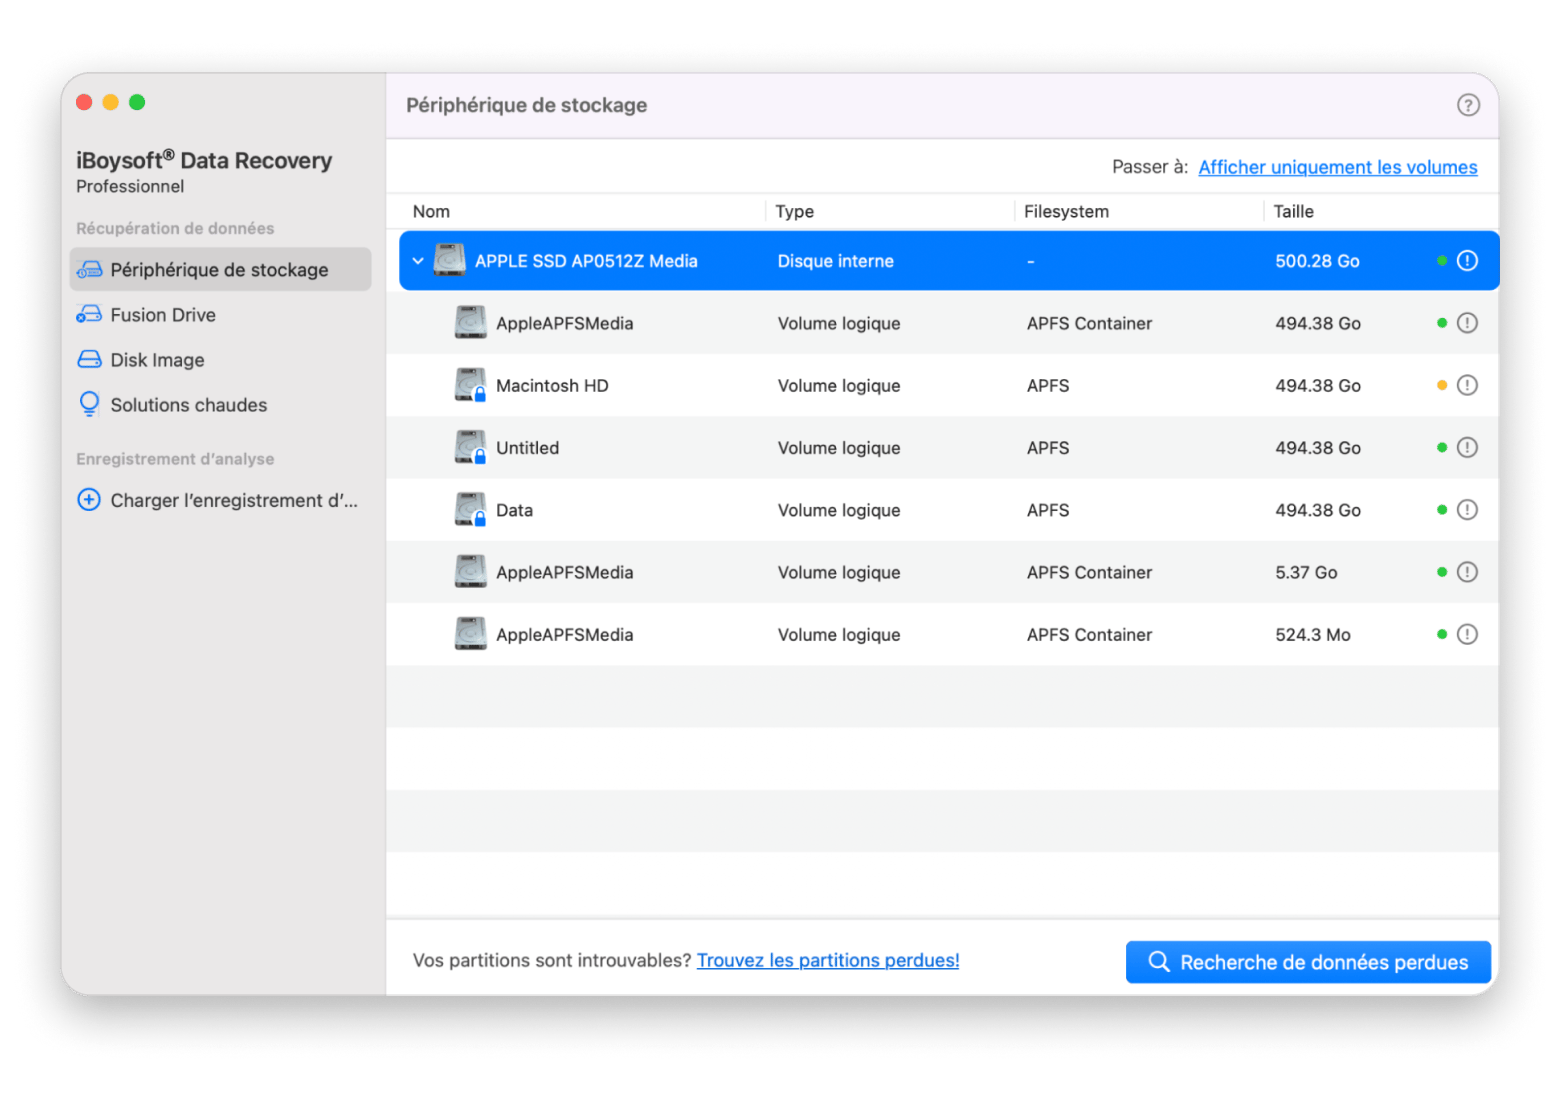Screen dimensions: 1560x1102
Task: Click Macintosh HD locked disk icon
Action: coord(470,385)
